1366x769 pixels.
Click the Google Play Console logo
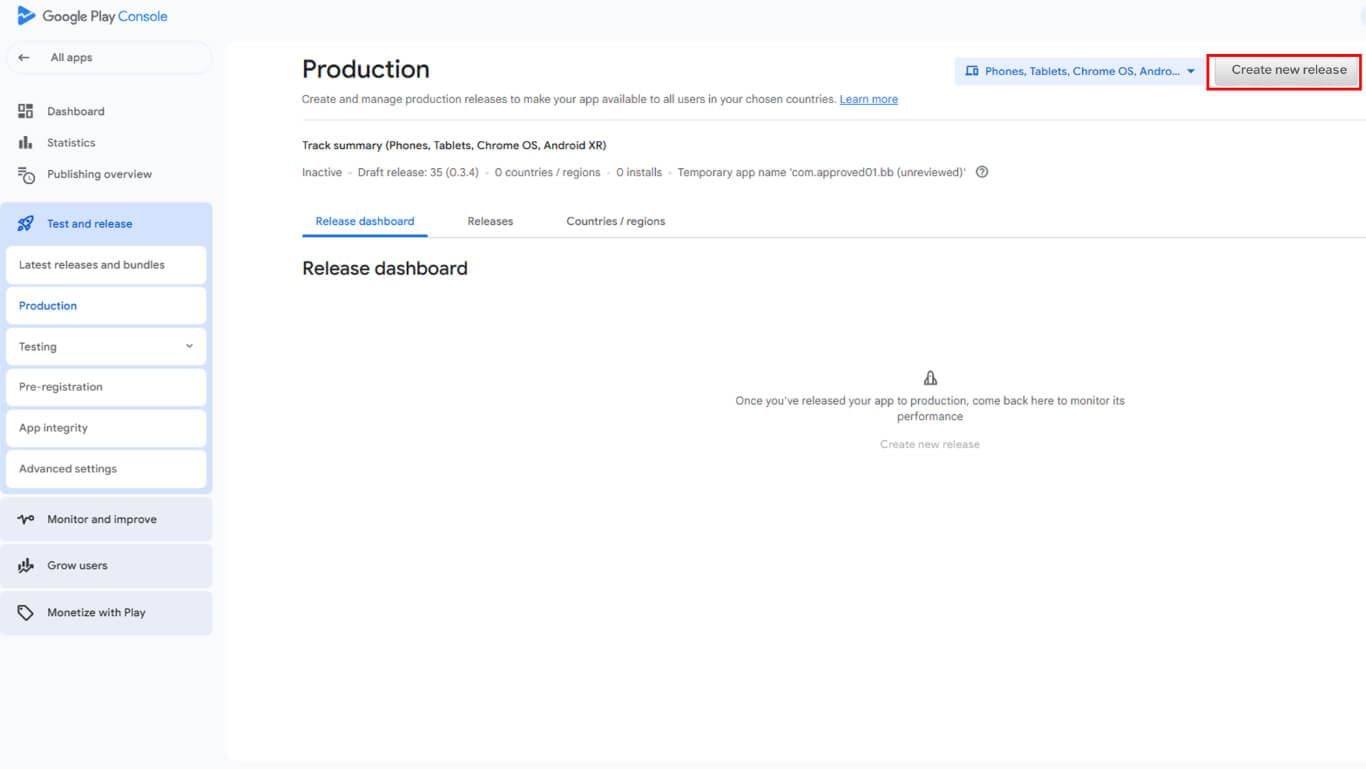click(92, 16)
